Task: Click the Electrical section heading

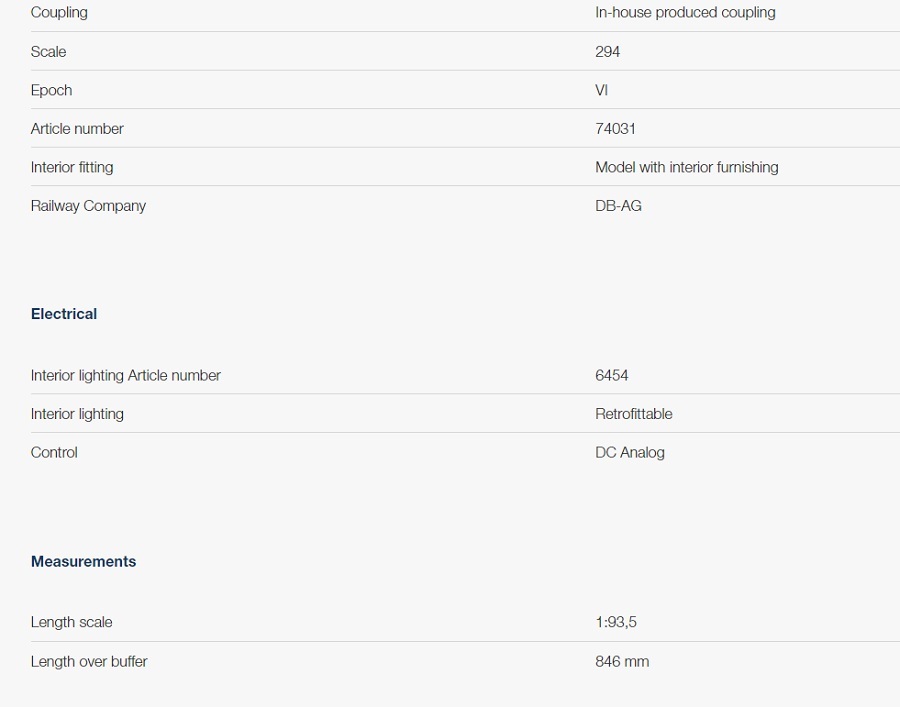Action: [x=64, y=314]
